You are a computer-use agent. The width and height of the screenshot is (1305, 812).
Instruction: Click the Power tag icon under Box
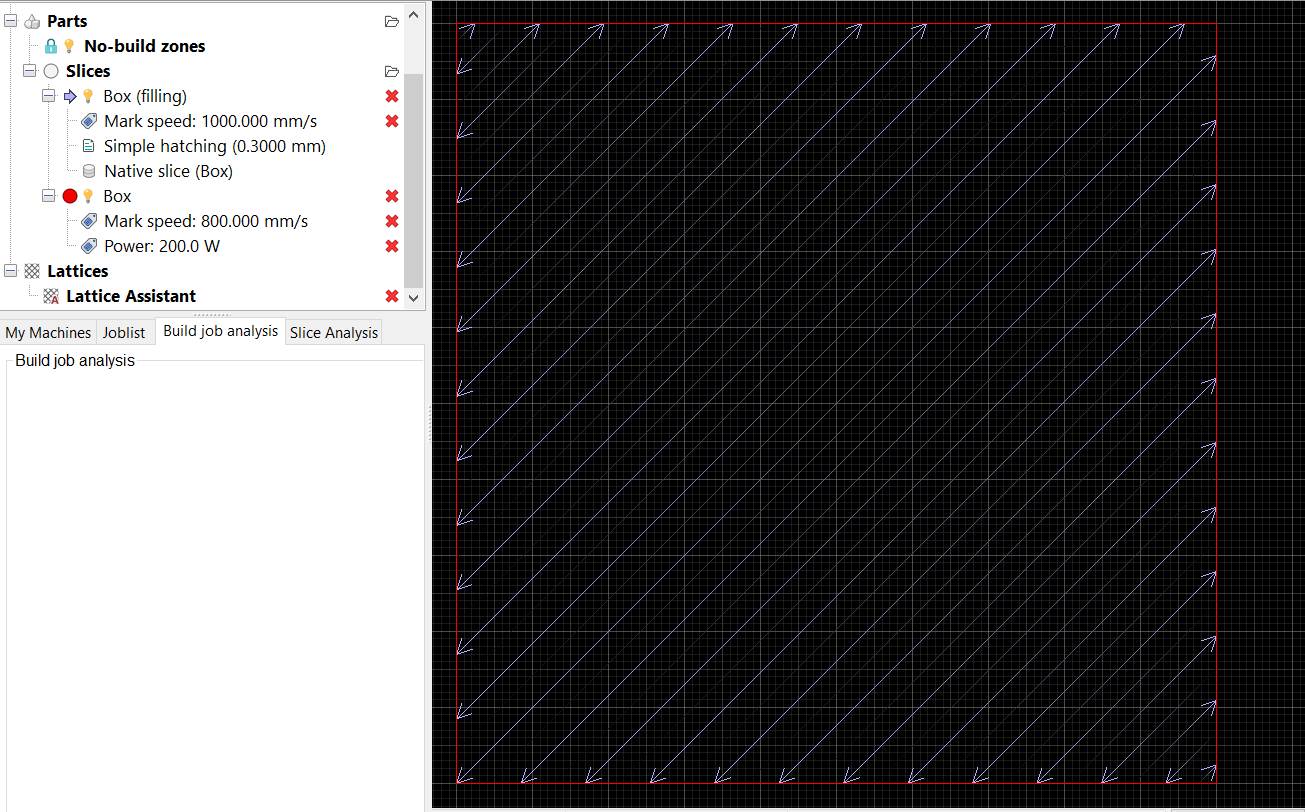(x=88, y=245)
